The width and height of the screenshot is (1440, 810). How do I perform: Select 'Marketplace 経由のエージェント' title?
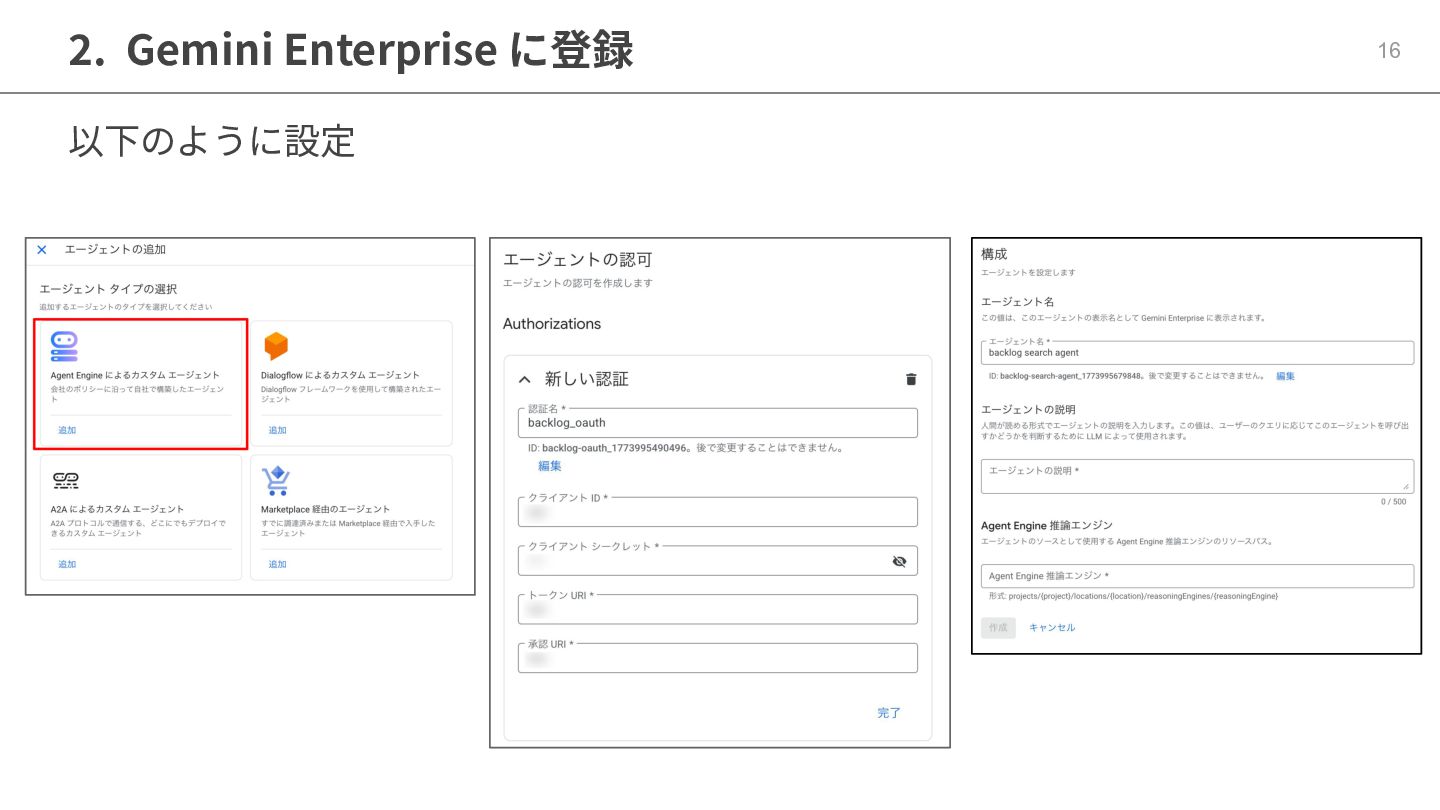point(325,509)
